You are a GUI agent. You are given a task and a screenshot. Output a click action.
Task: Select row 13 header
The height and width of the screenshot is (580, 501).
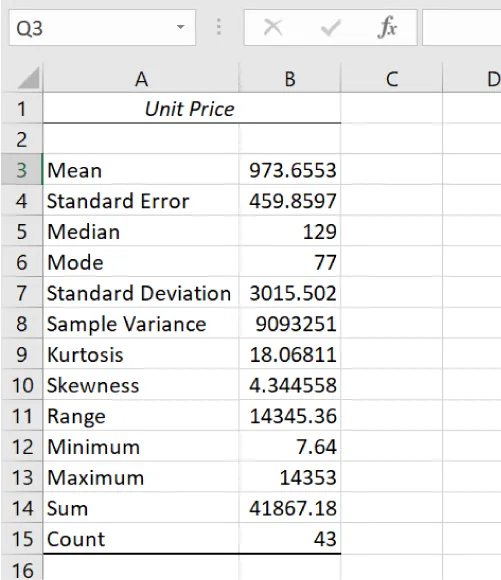coord(22,476)
